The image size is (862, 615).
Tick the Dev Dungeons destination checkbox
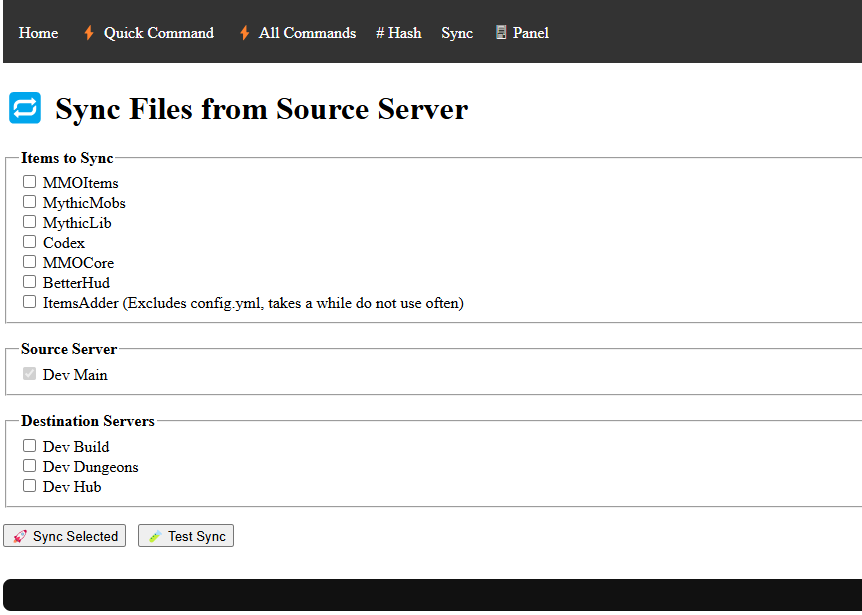30,466
